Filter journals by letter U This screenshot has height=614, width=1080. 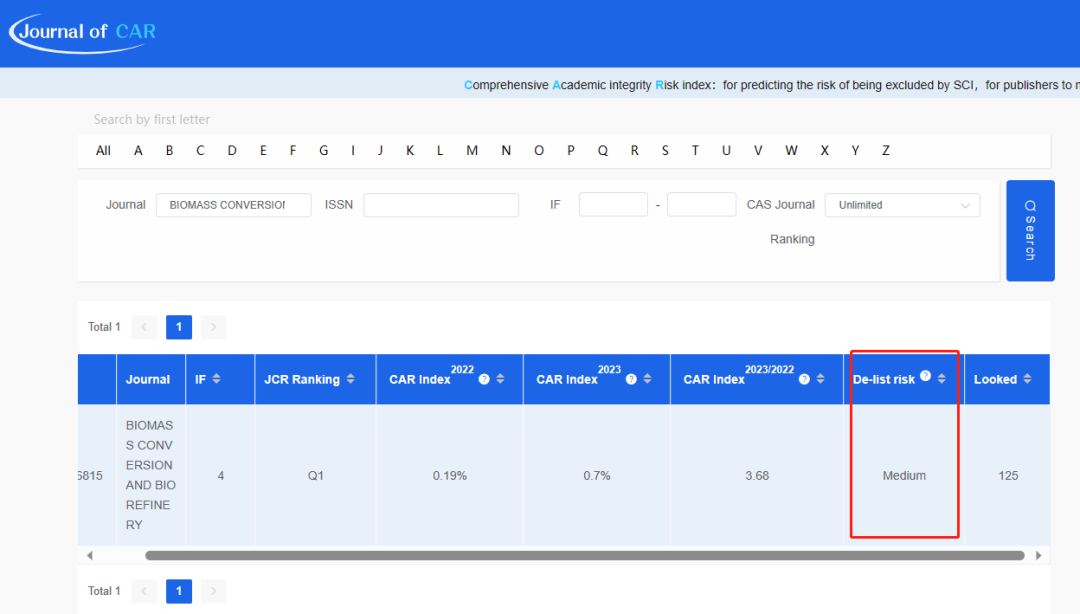726,150
